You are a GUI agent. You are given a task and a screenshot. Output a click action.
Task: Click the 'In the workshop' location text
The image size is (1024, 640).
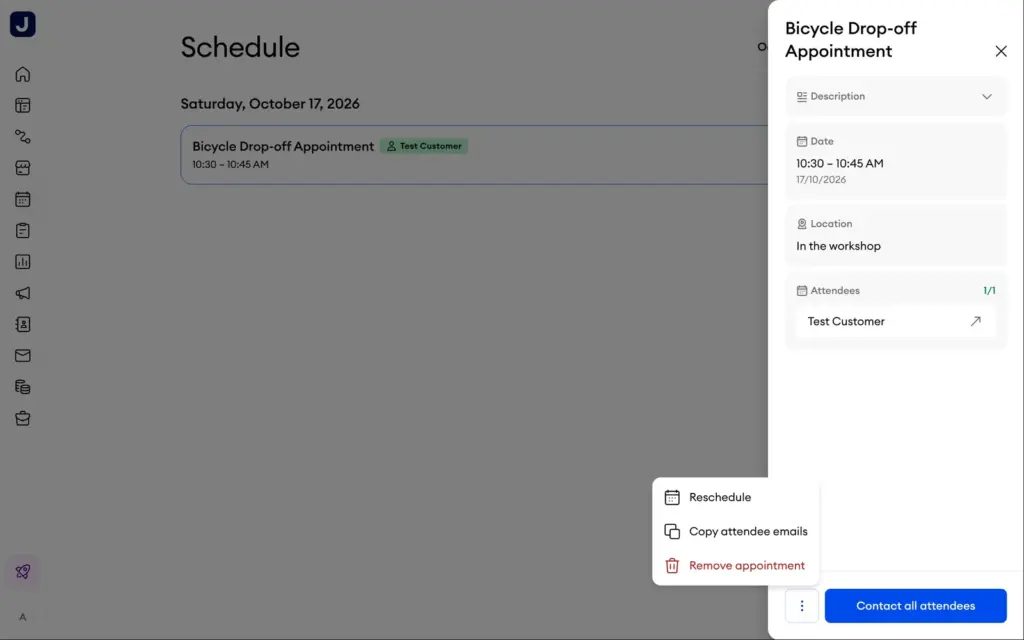(x=838, y=246)
